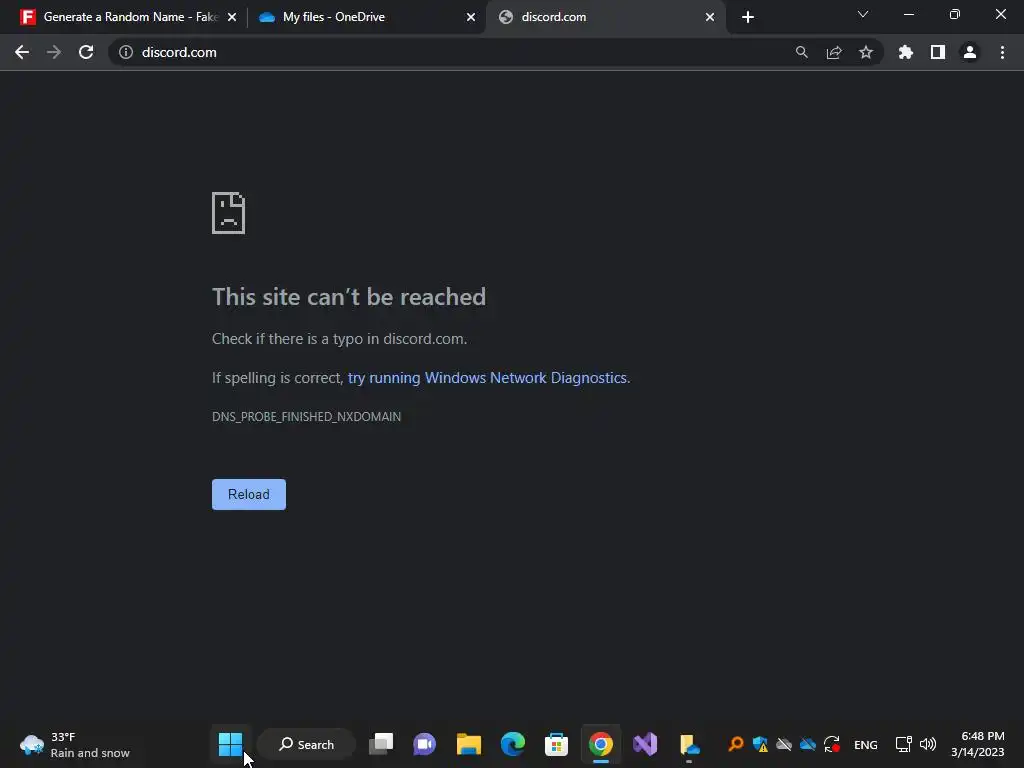Click the folder with cloud taskbar app icon
1024x768 pixels.
[689, 744]
